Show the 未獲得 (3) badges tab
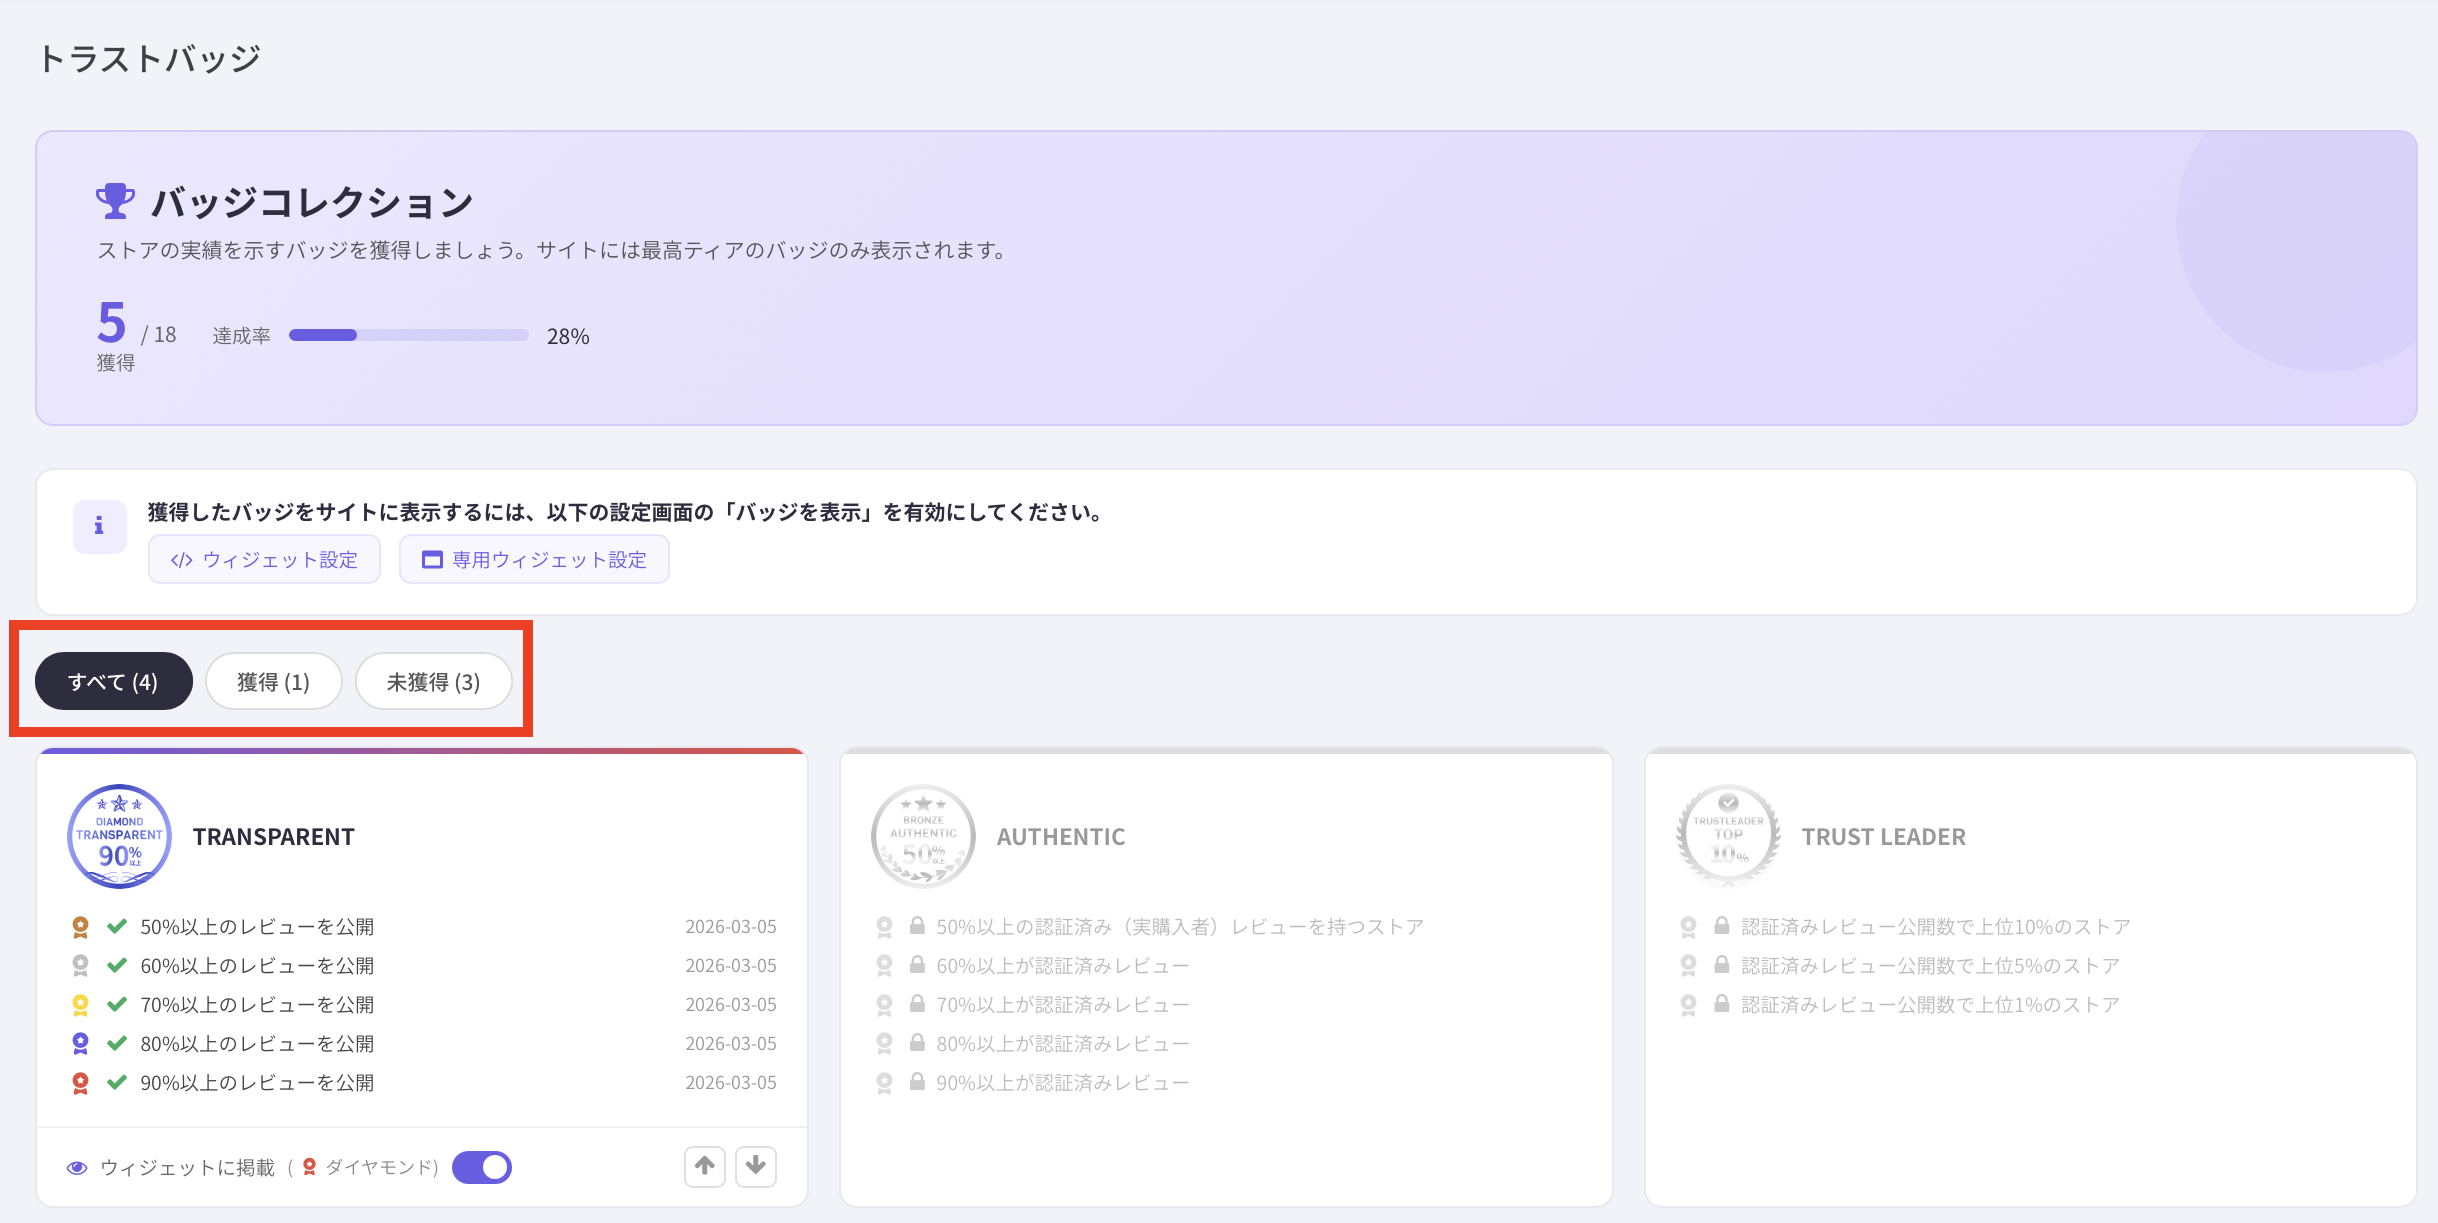 (x=433, y=682)
